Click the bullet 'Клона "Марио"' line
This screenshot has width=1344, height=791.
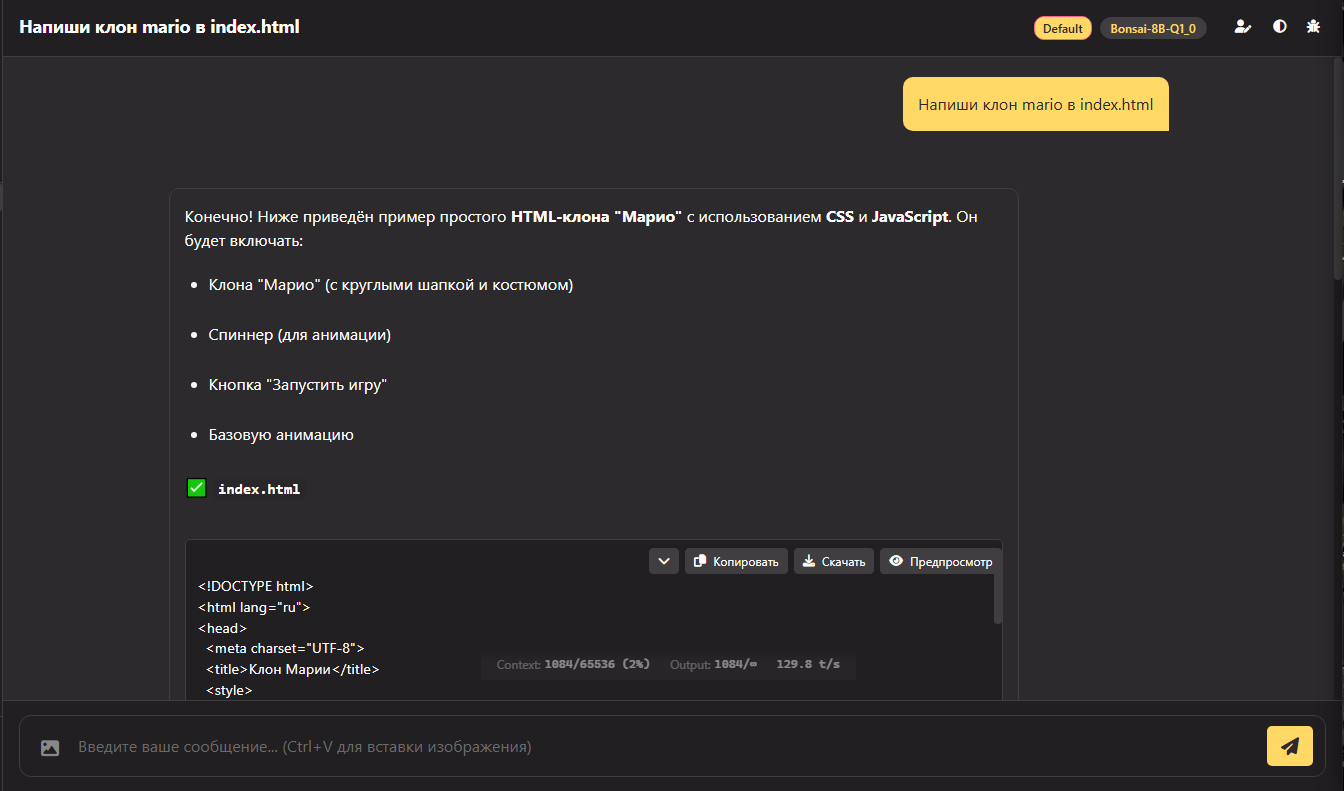coord(391,285)
